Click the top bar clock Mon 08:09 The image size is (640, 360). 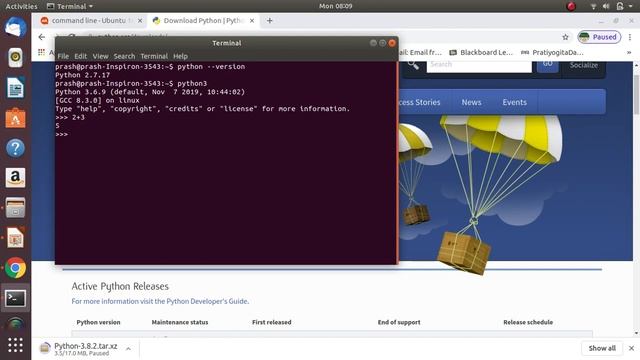(336, 6)
